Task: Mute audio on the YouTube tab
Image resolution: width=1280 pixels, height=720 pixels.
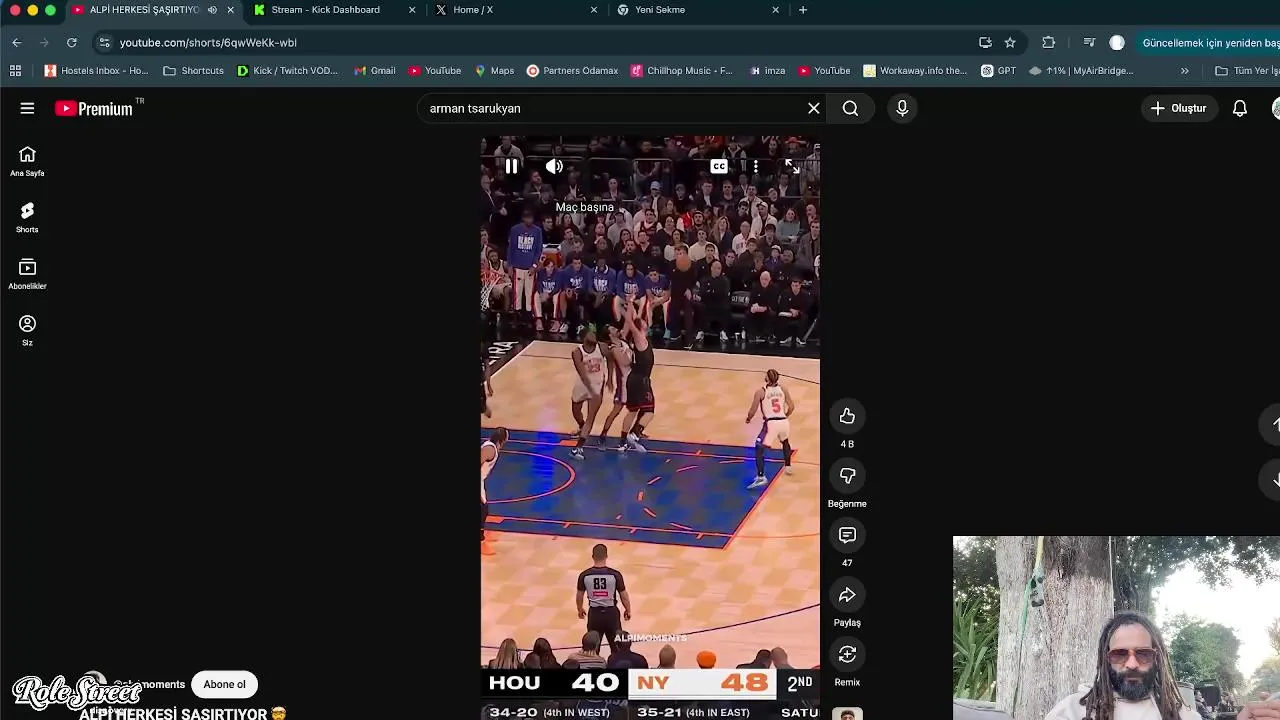Action: point(212,10)
